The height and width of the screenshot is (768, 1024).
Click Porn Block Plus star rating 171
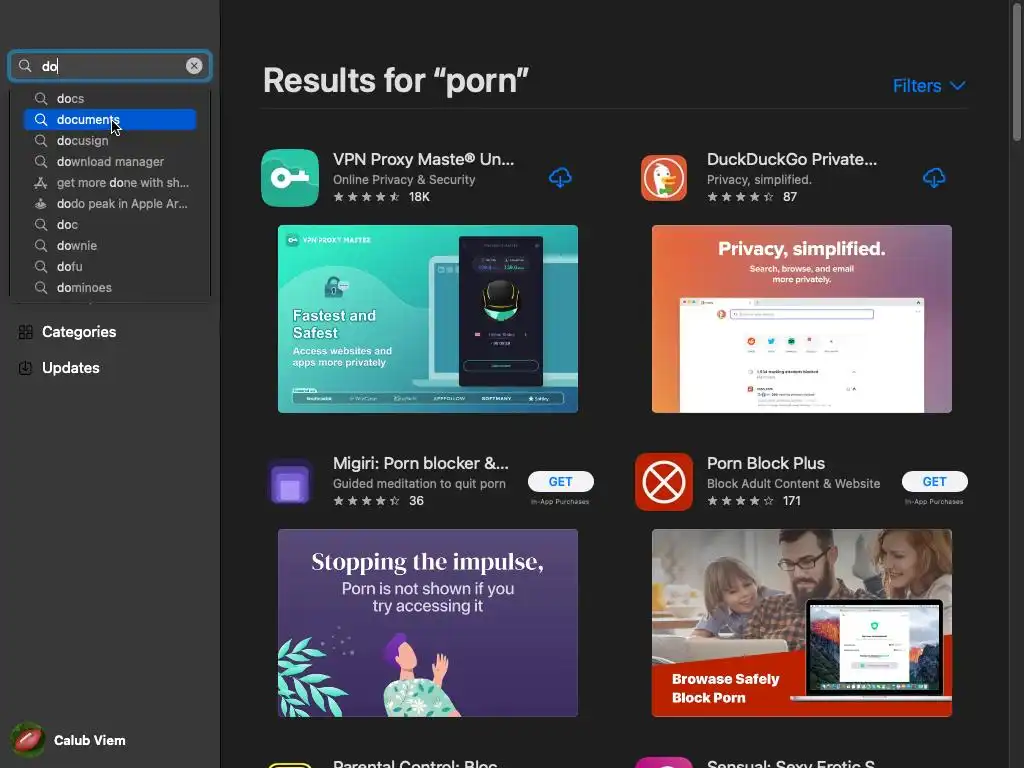point(754,501)
